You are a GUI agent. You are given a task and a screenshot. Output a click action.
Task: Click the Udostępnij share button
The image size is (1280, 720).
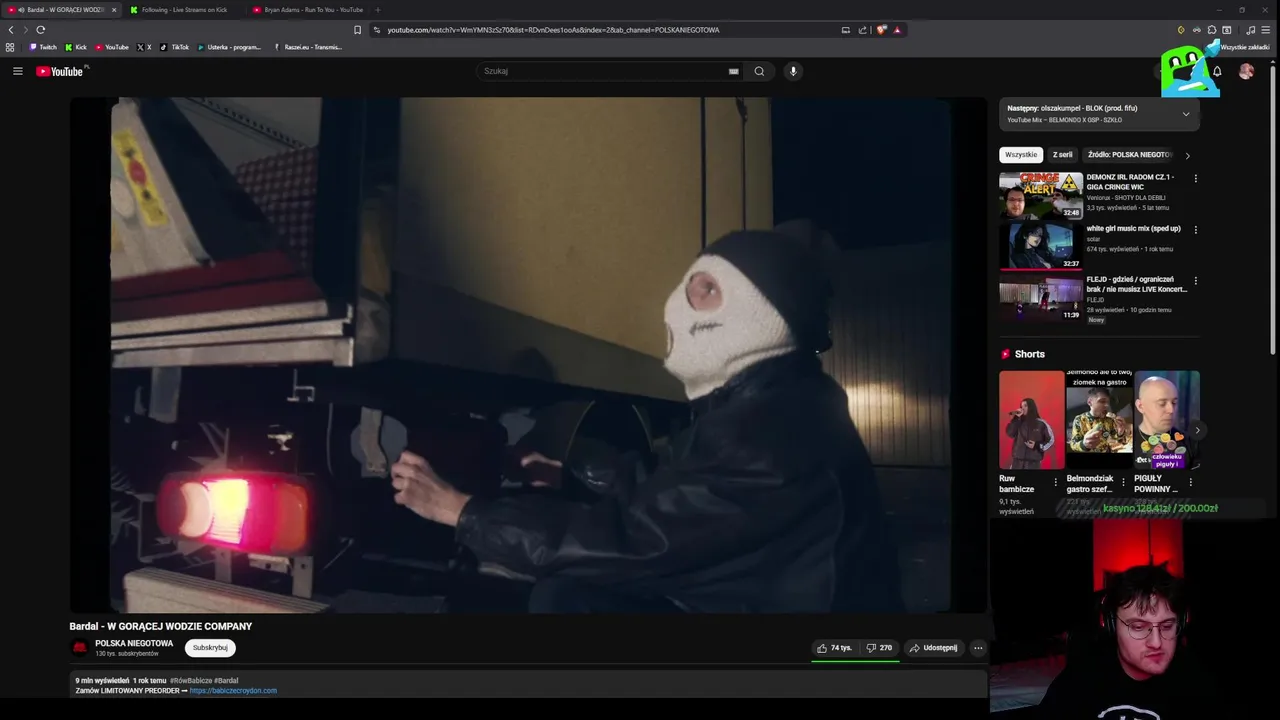[933, 648]
